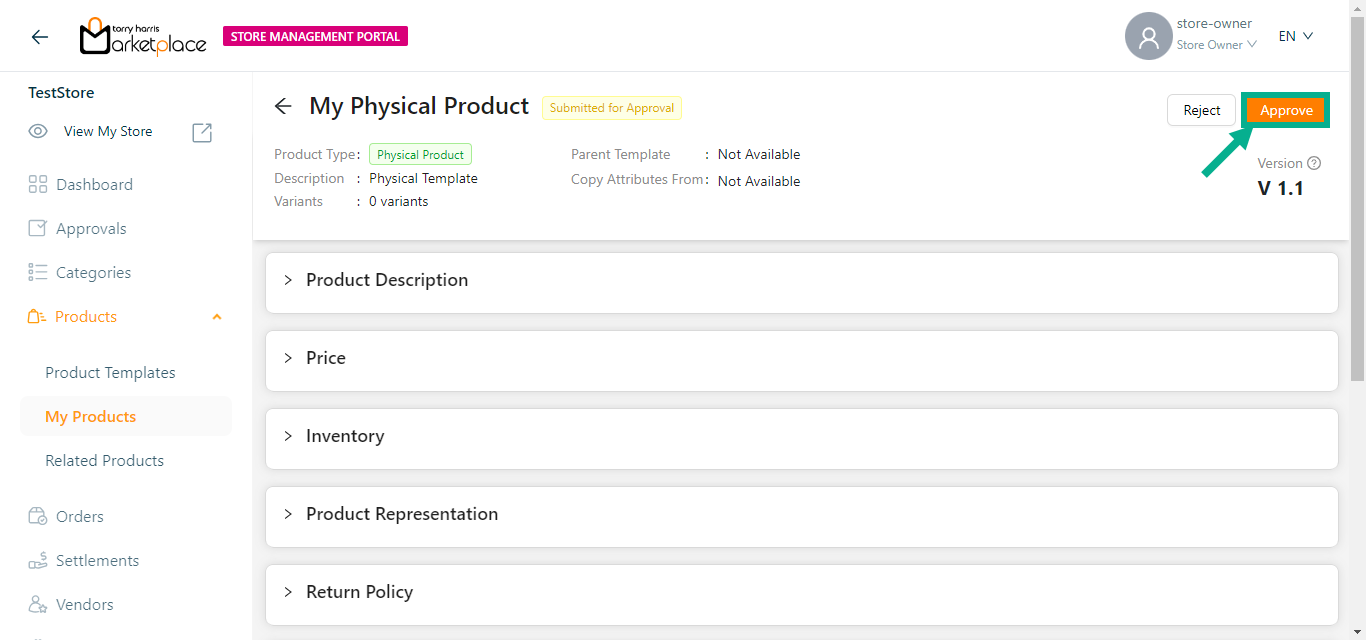The width and height of the screenshot is (1366, 640).
Task: Go back using arrow beside product title
Action: (x=283, y=107)
